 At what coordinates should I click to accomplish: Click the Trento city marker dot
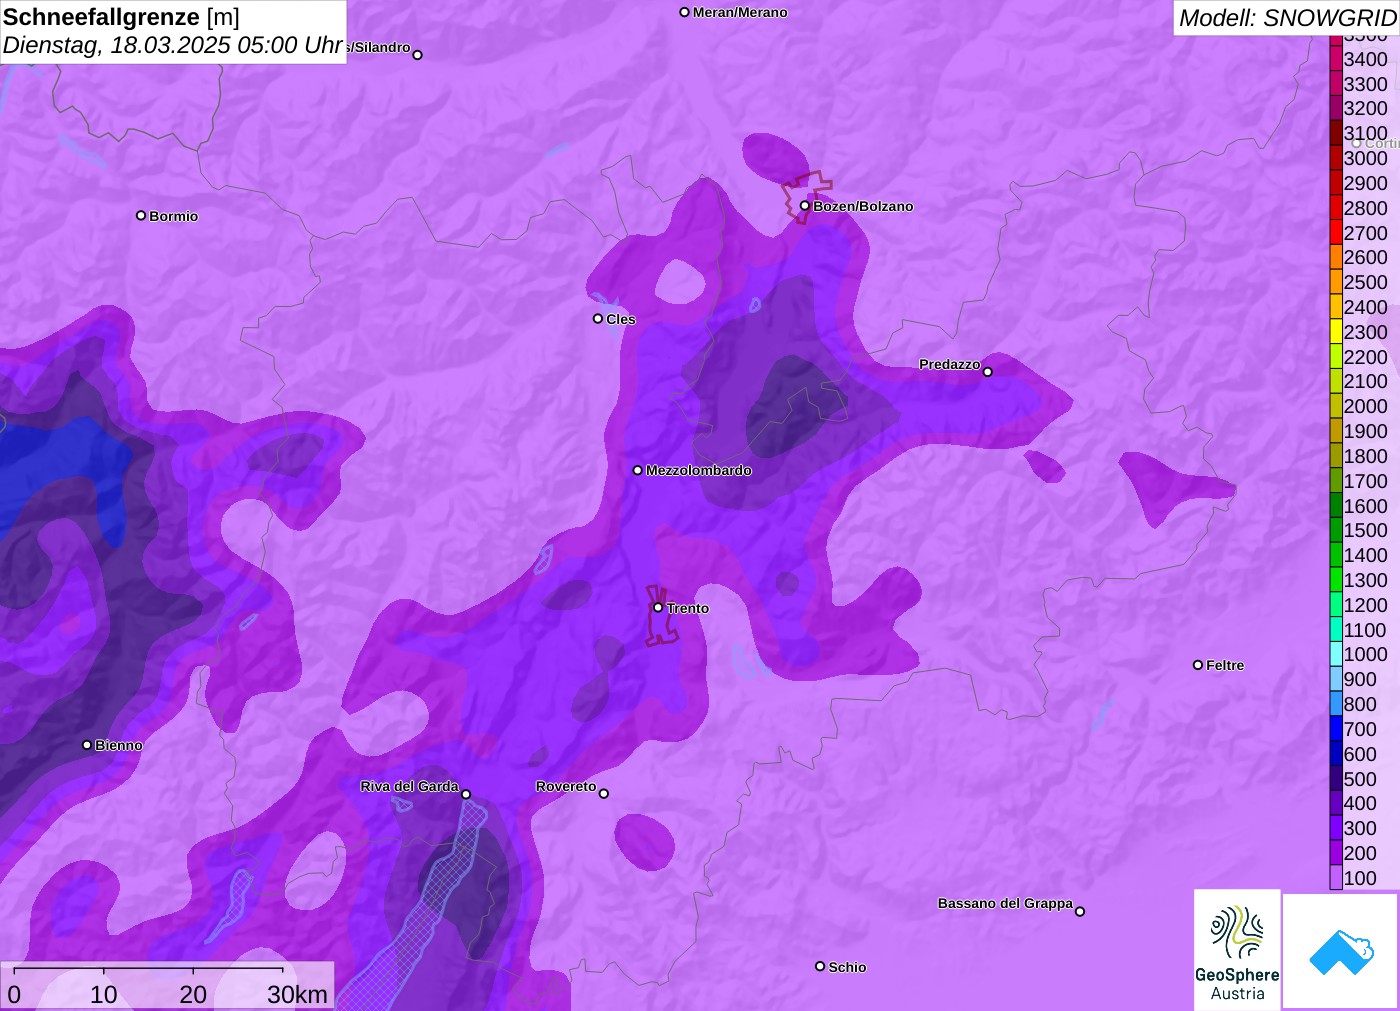pos(658,607)
